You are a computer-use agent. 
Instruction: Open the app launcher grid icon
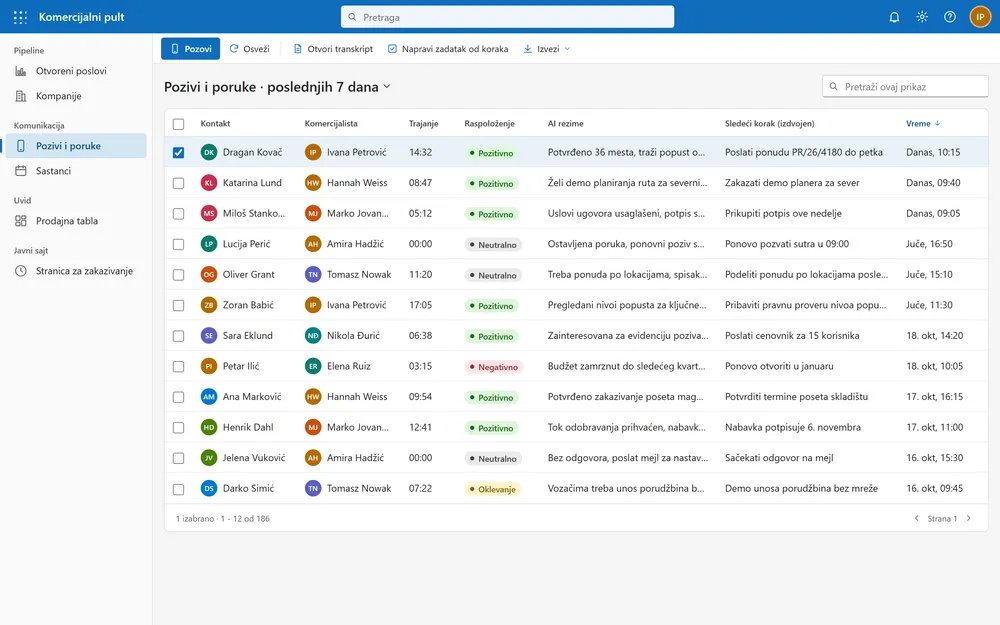pyautogui.click(x=20, y=17)
